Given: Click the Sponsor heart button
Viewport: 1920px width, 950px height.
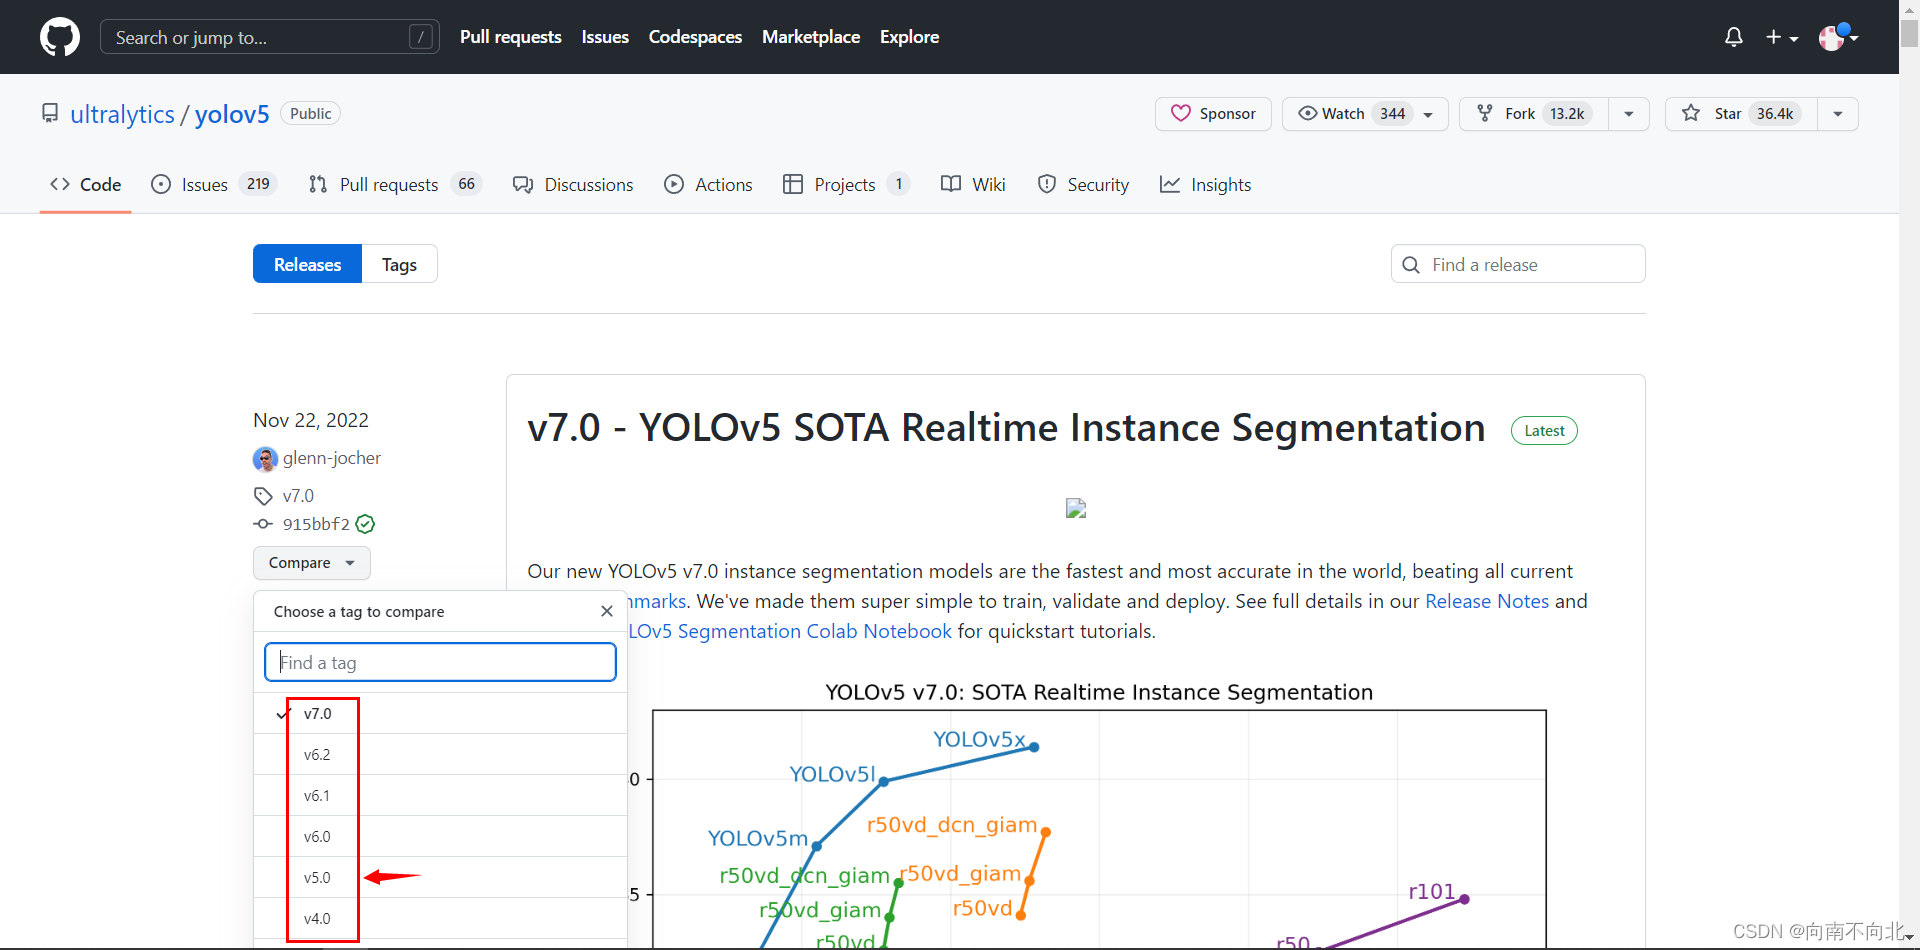Looking at the screenshot, I should click(1213, 114).
